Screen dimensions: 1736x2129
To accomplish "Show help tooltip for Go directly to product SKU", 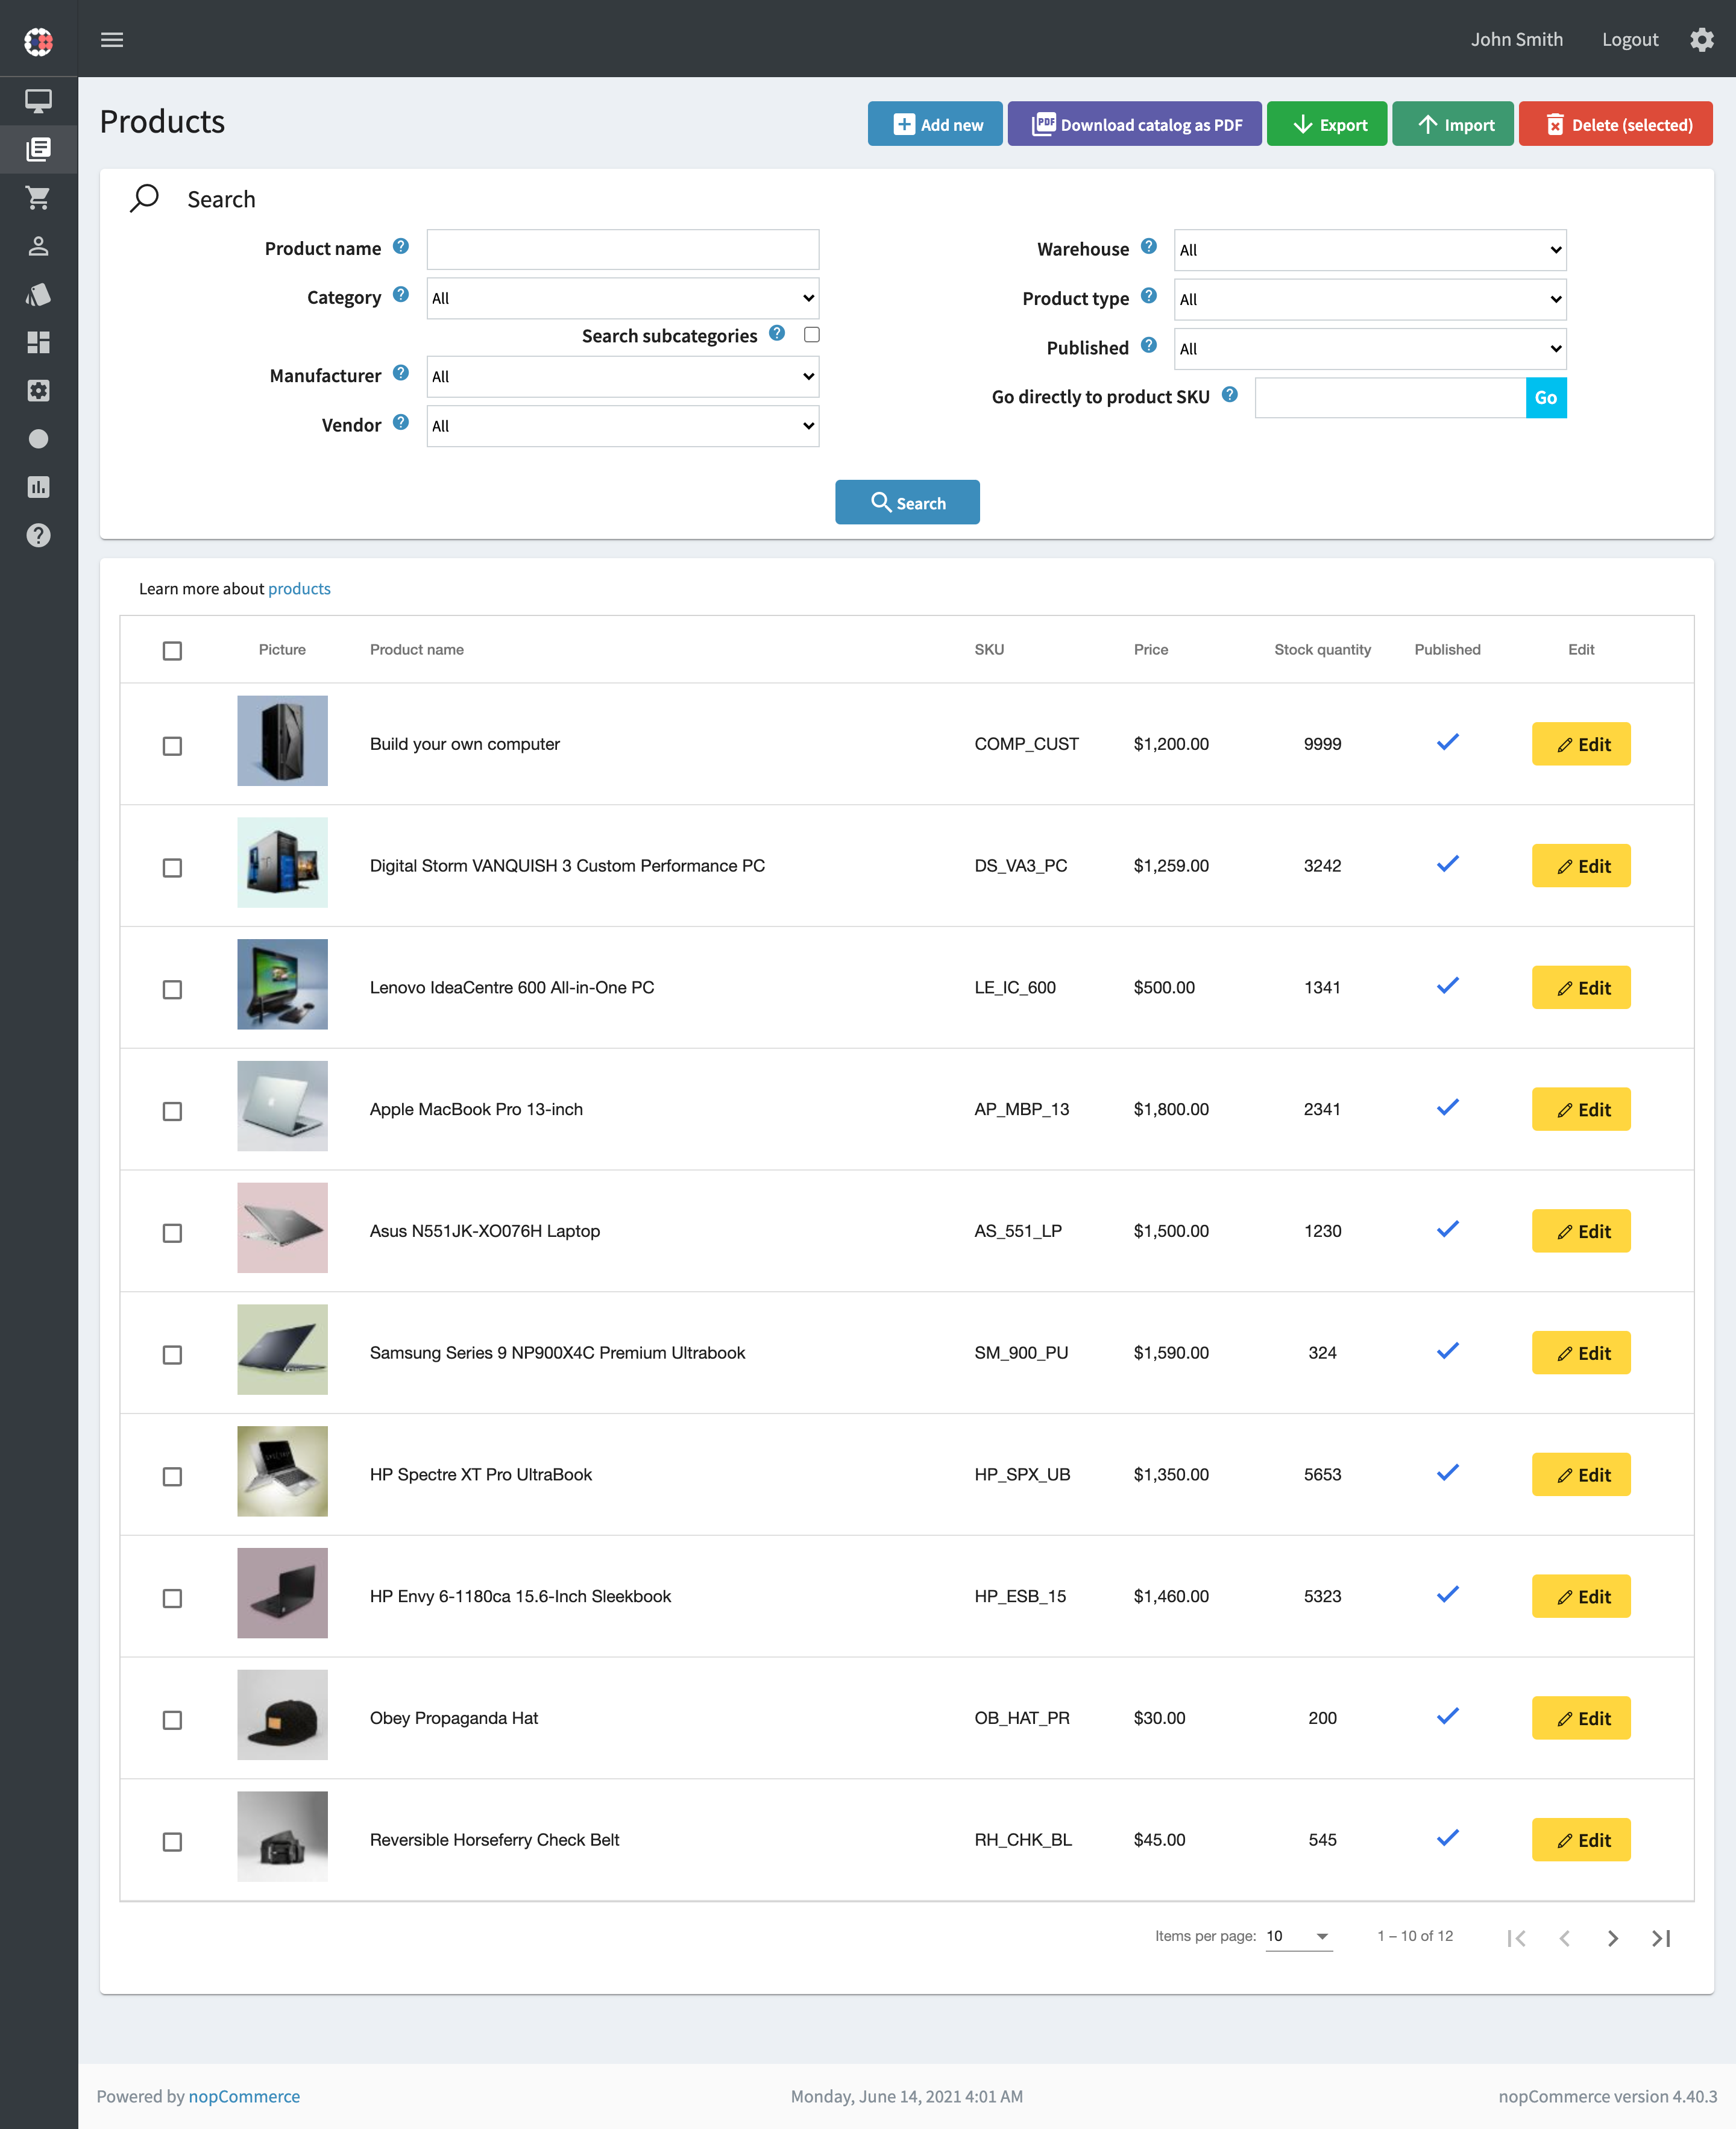I will click(x=1230, y=394).
